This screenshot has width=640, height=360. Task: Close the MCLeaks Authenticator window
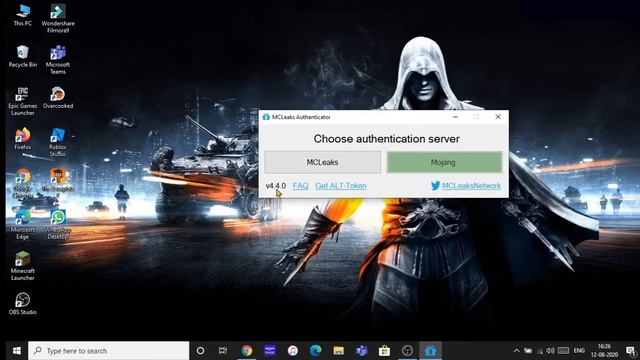click(x=498, y=117)
